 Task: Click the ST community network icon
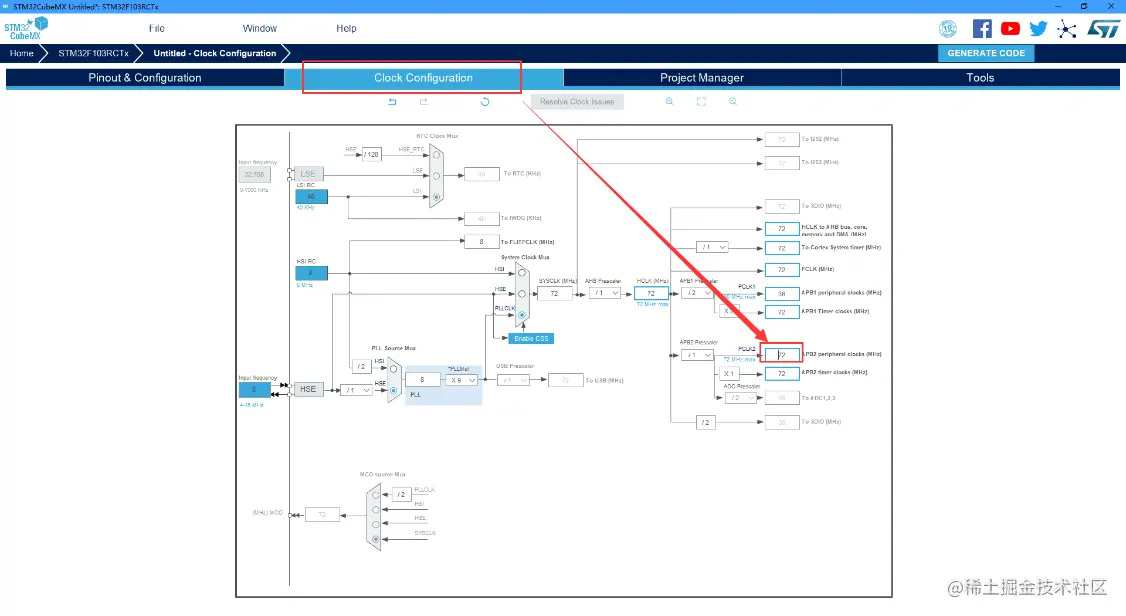[1067, 29]
